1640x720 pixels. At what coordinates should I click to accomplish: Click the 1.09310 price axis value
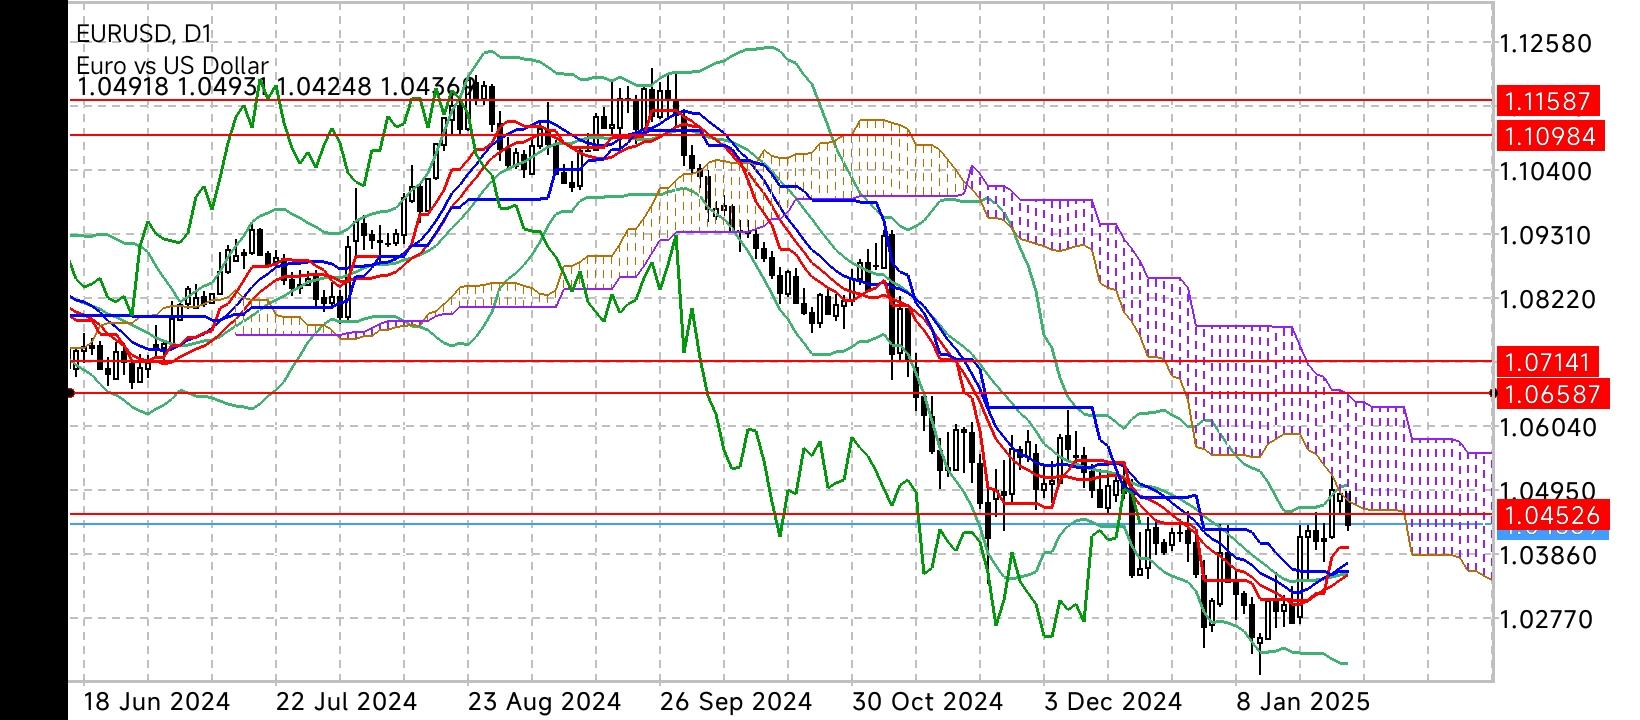[1546, 235]
